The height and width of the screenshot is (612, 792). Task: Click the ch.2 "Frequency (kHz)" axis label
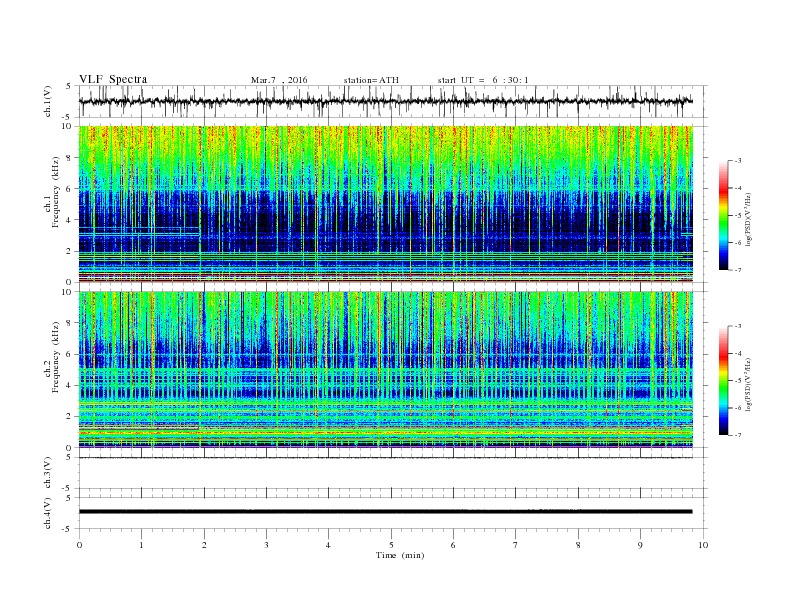pyautogui.click(x=55, y=357)
